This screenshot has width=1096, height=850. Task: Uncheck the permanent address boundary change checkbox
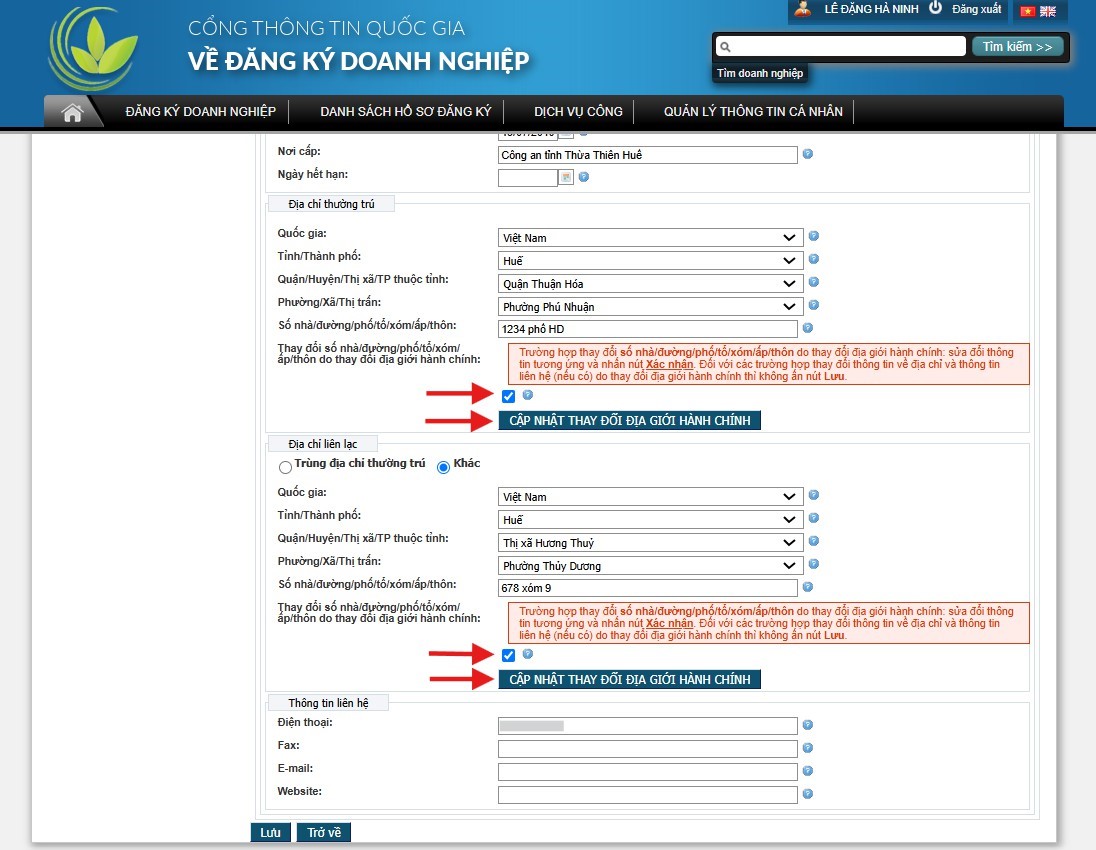[508, 396]
